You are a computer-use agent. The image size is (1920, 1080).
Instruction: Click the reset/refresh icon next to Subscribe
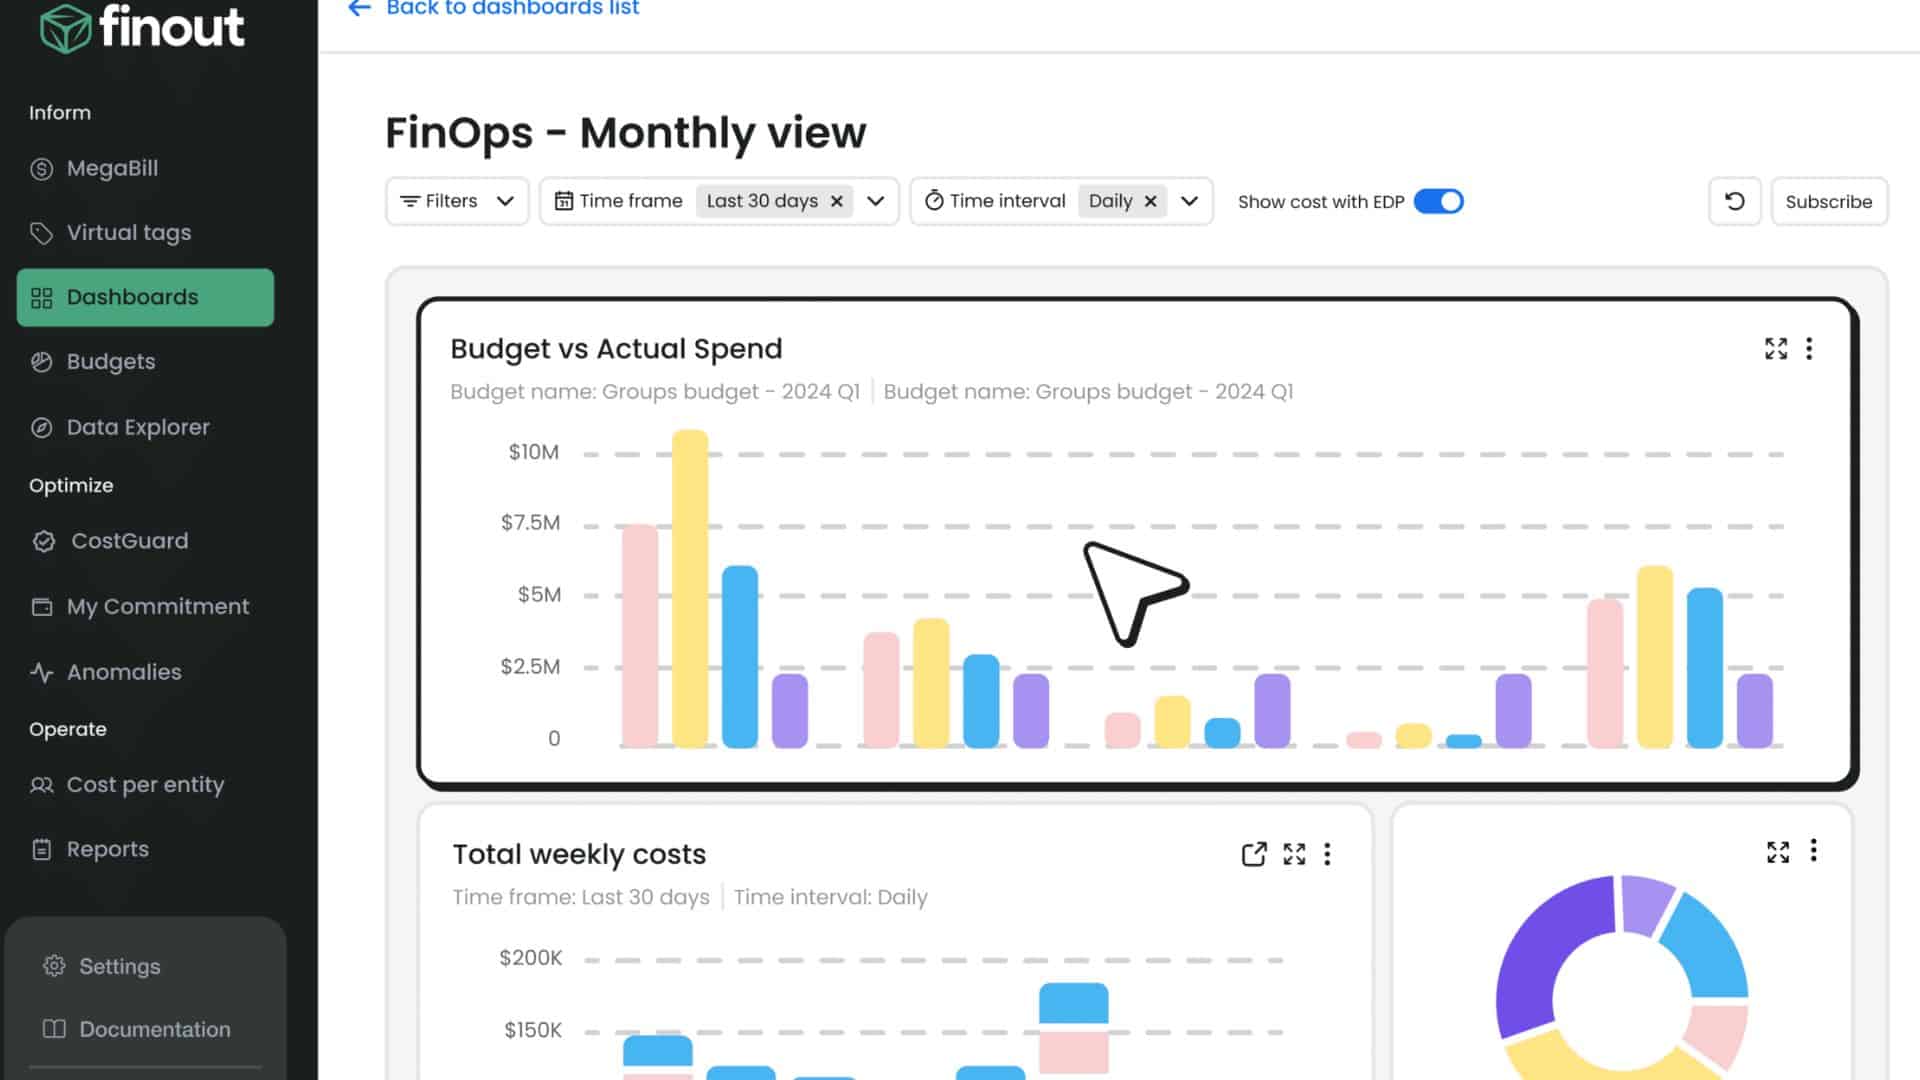1734,201
